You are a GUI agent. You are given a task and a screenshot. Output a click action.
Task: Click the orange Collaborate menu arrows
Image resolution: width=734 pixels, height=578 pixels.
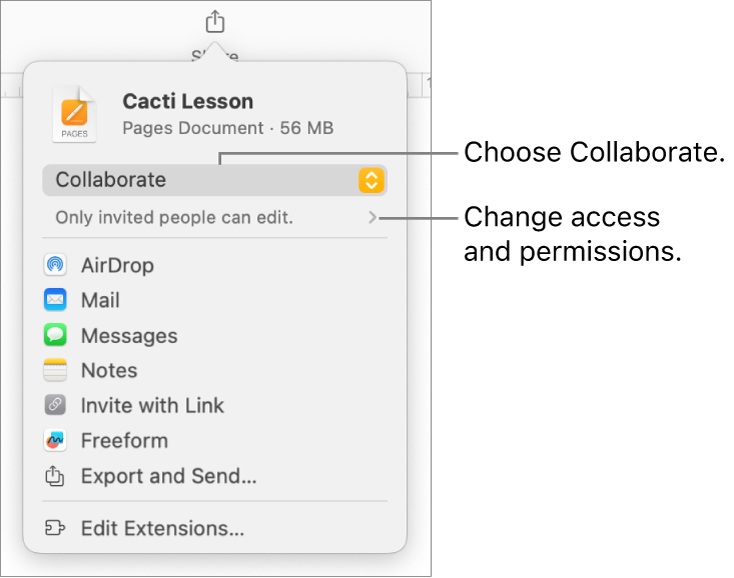pos(371,181)
